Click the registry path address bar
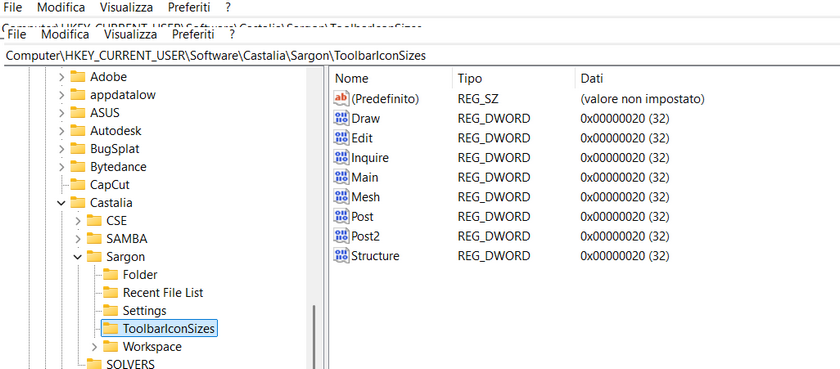The height and width of the screenshot is (369, 840). click(421, 56)
